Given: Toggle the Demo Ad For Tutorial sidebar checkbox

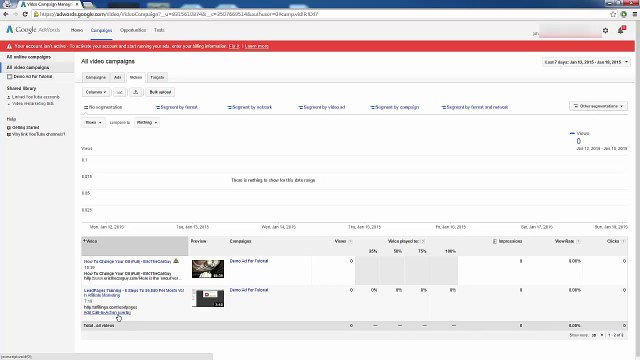Looking at the screenshot, I should click(9, 77).
